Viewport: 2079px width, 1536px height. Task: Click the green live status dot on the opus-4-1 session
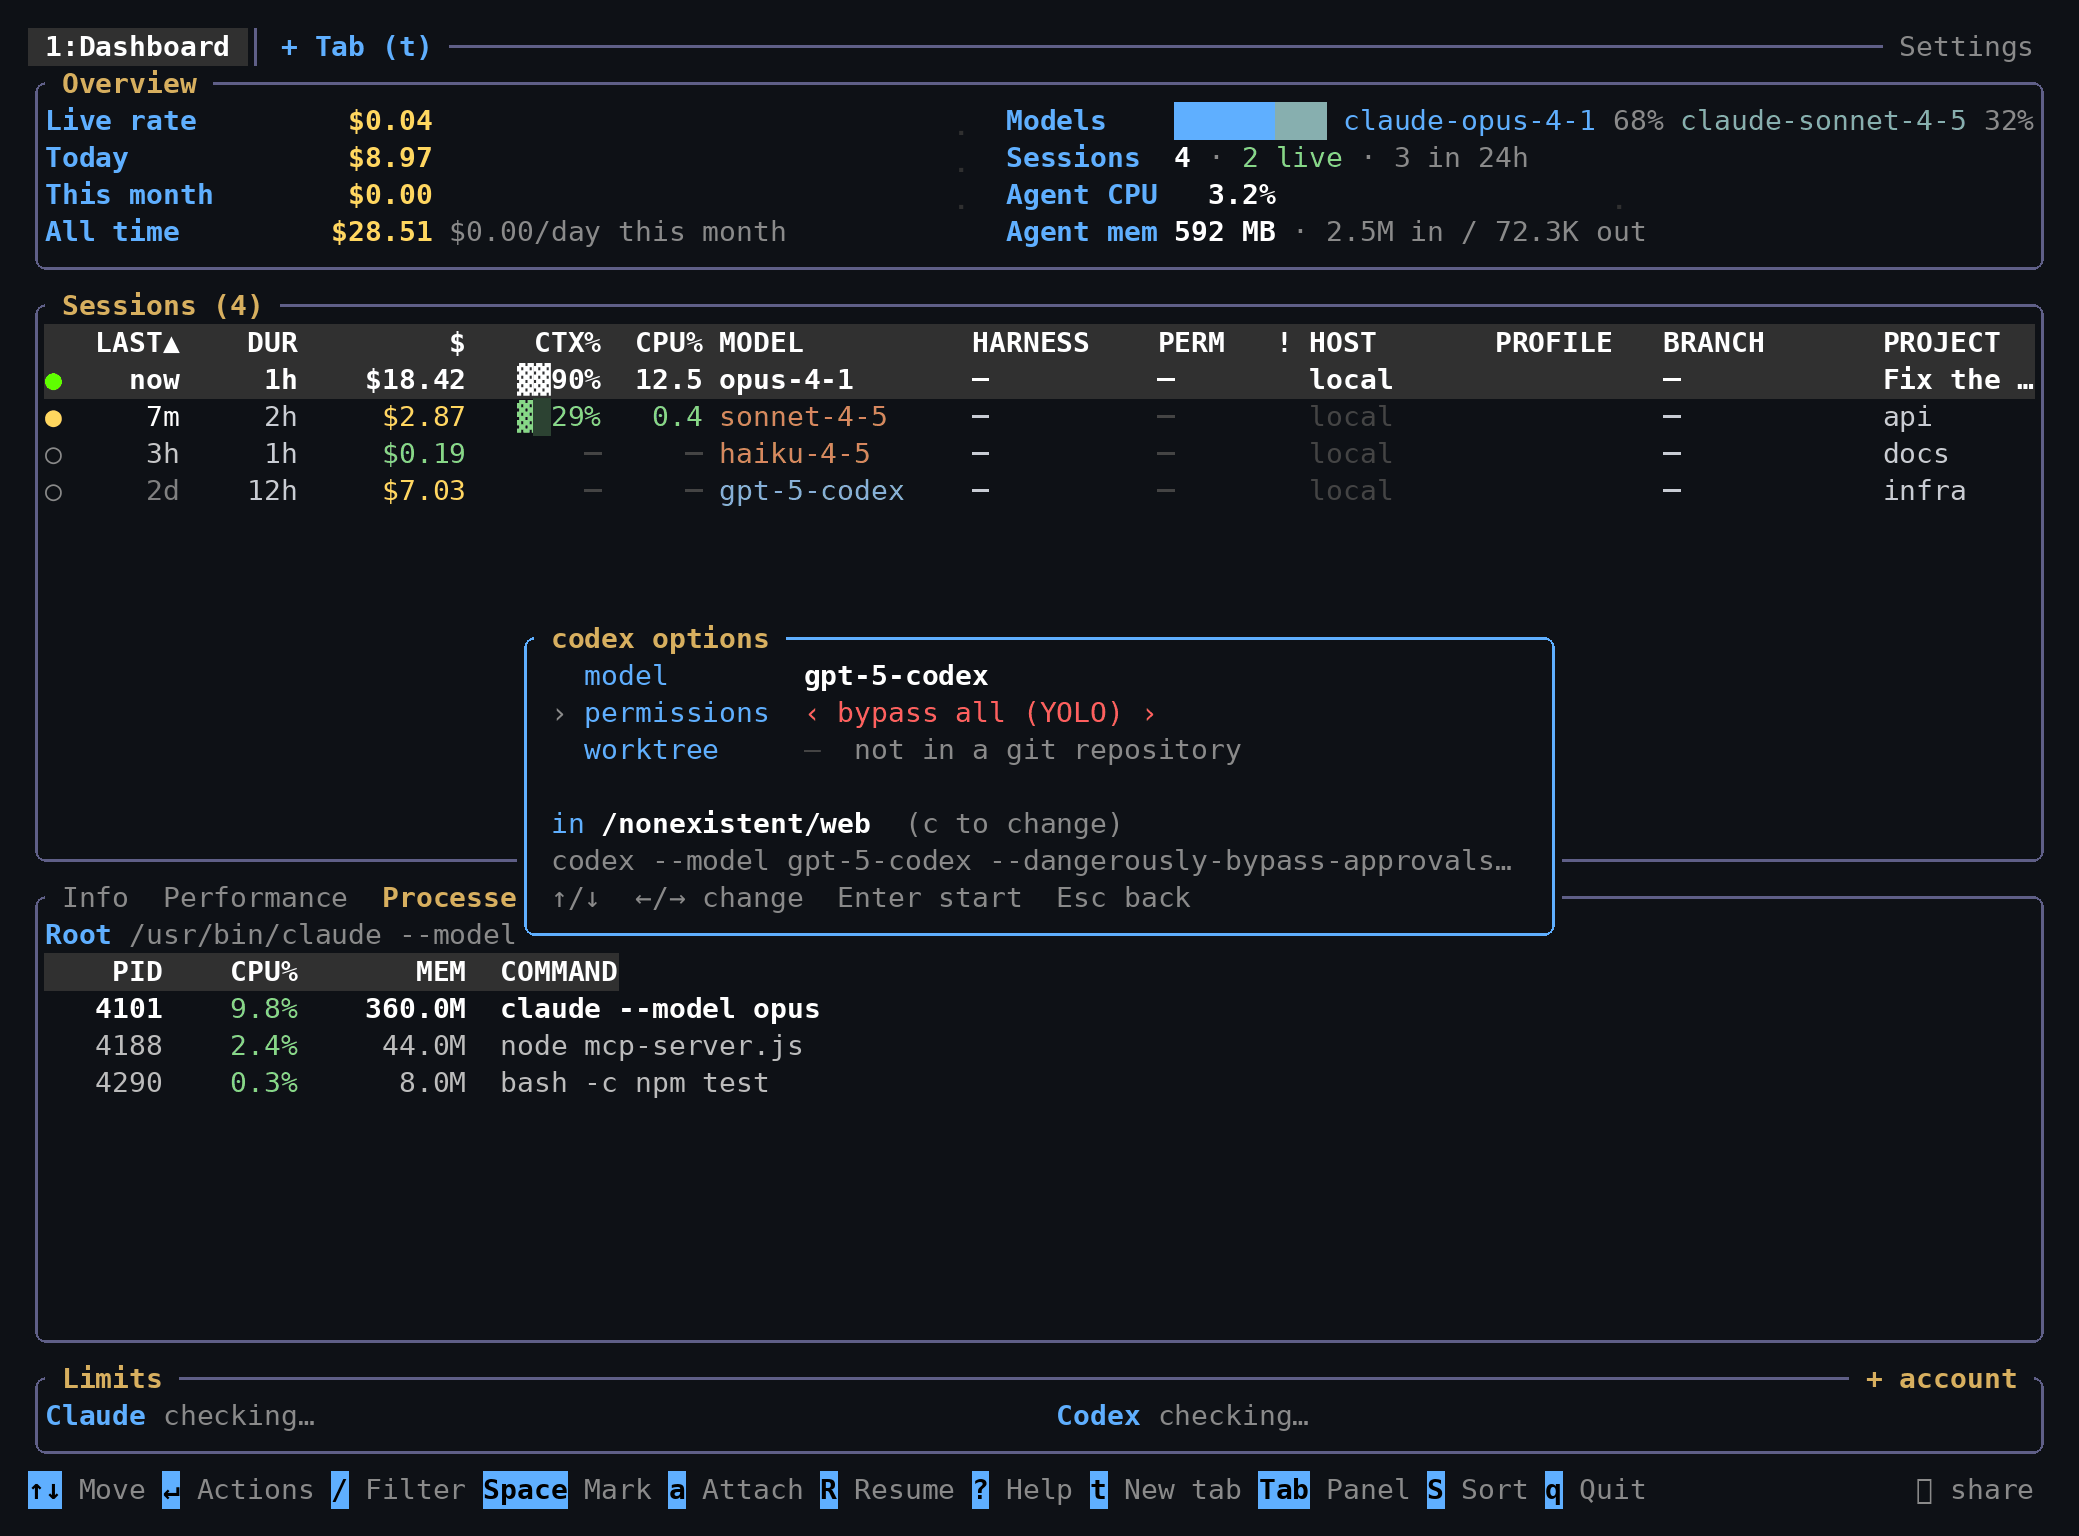[54, 381]
